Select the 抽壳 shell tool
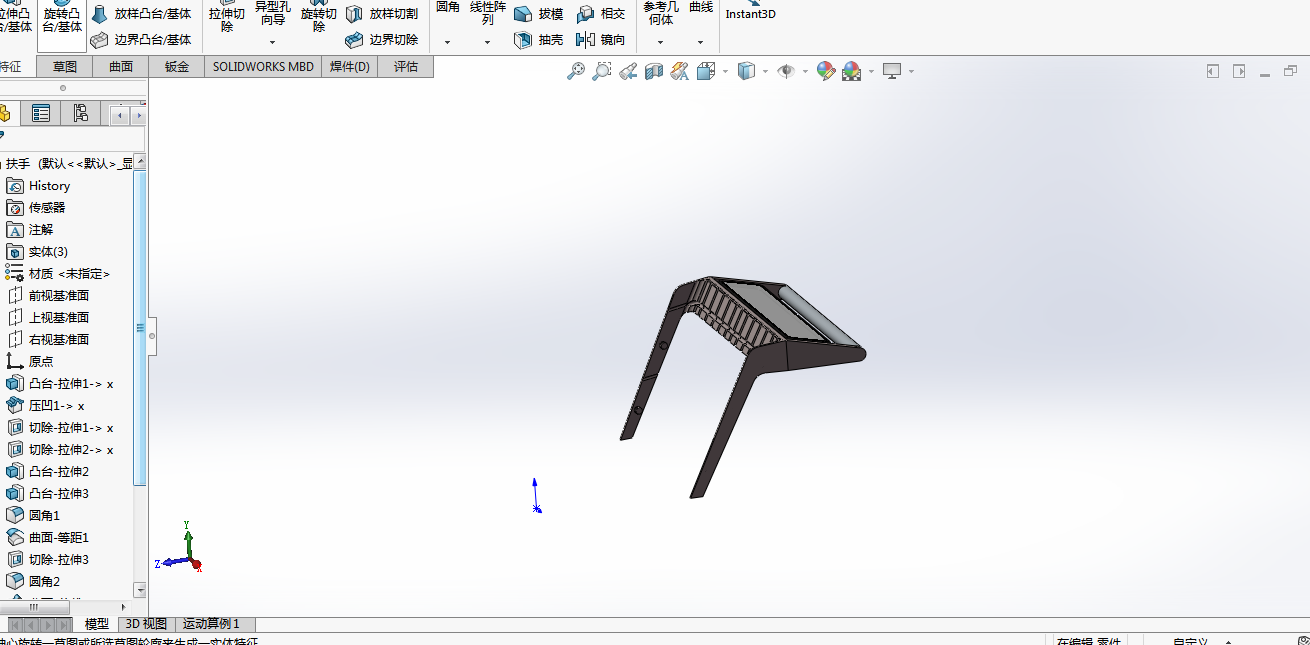Image resolution: width=1310 pixels, height=645 pixels. coord(539,40)
